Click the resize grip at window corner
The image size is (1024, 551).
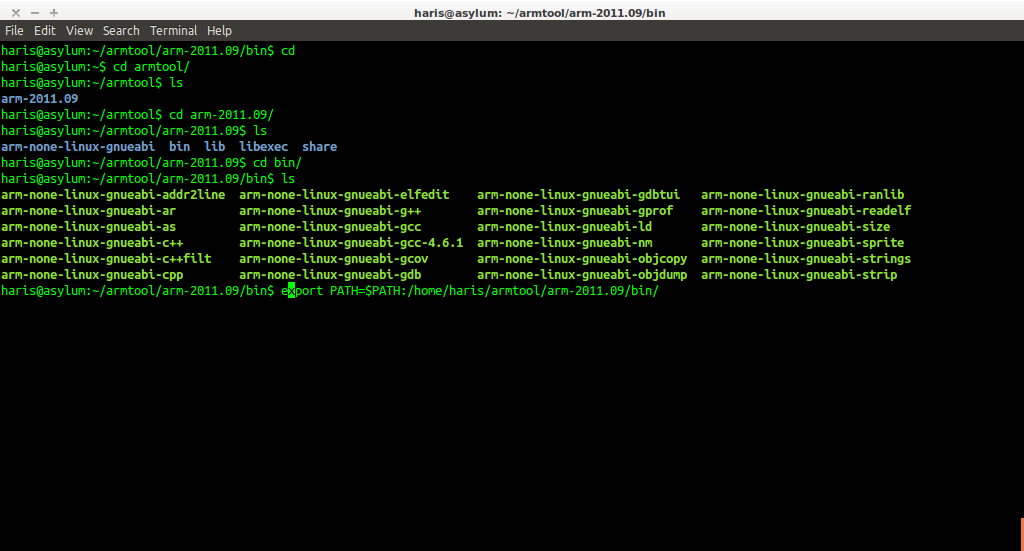1016,543
